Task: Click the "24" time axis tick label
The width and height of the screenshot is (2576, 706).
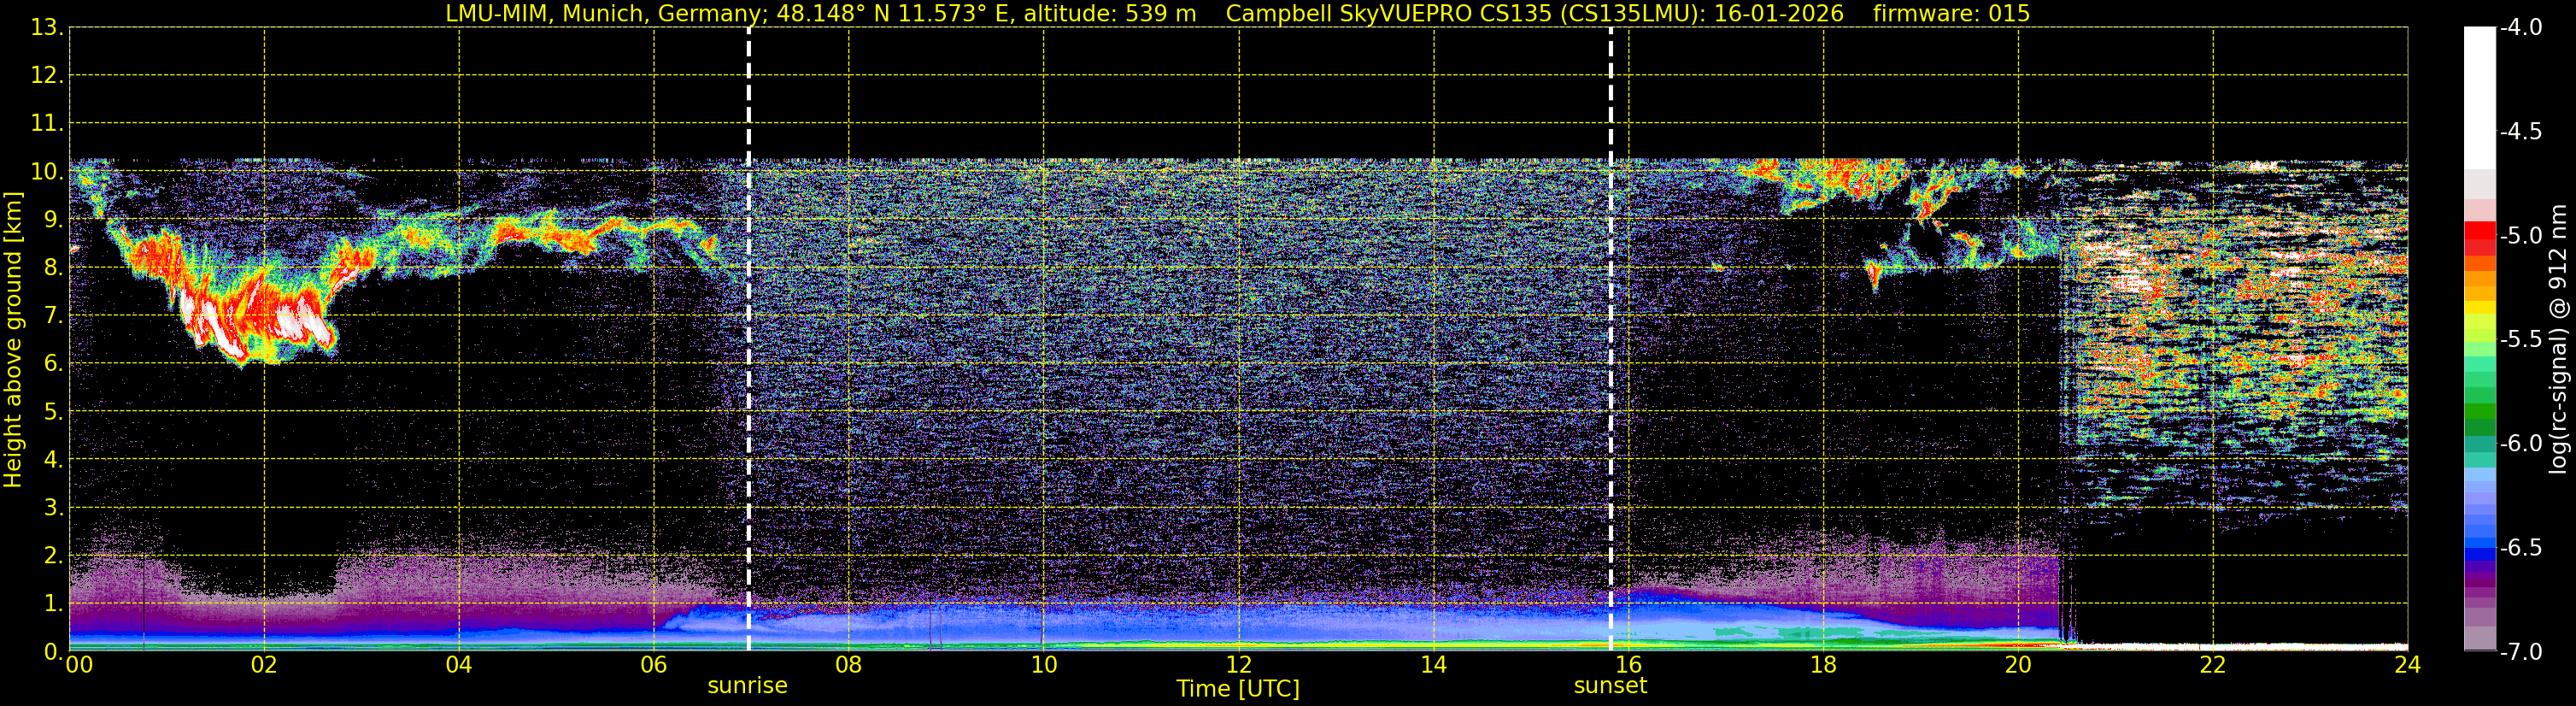Action: click(2408, 666)
